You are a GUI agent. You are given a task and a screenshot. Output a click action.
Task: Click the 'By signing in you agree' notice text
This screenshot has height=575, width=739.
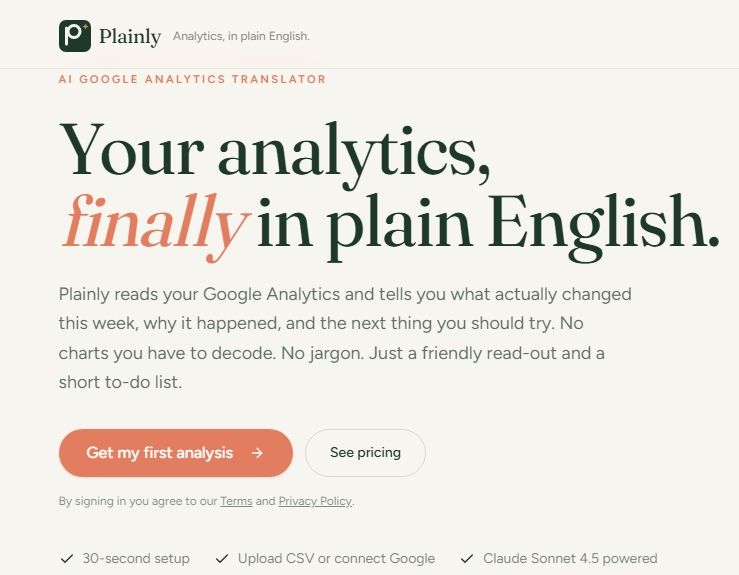[x=206, y=501]
